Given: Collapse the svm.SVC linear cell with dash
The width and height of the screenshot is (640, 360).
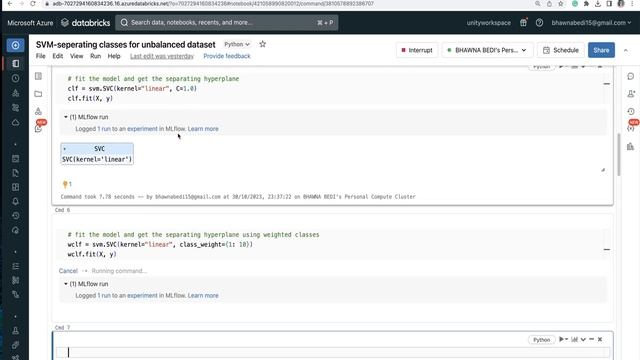Looking at the screenshot, I should coord(607,84).
